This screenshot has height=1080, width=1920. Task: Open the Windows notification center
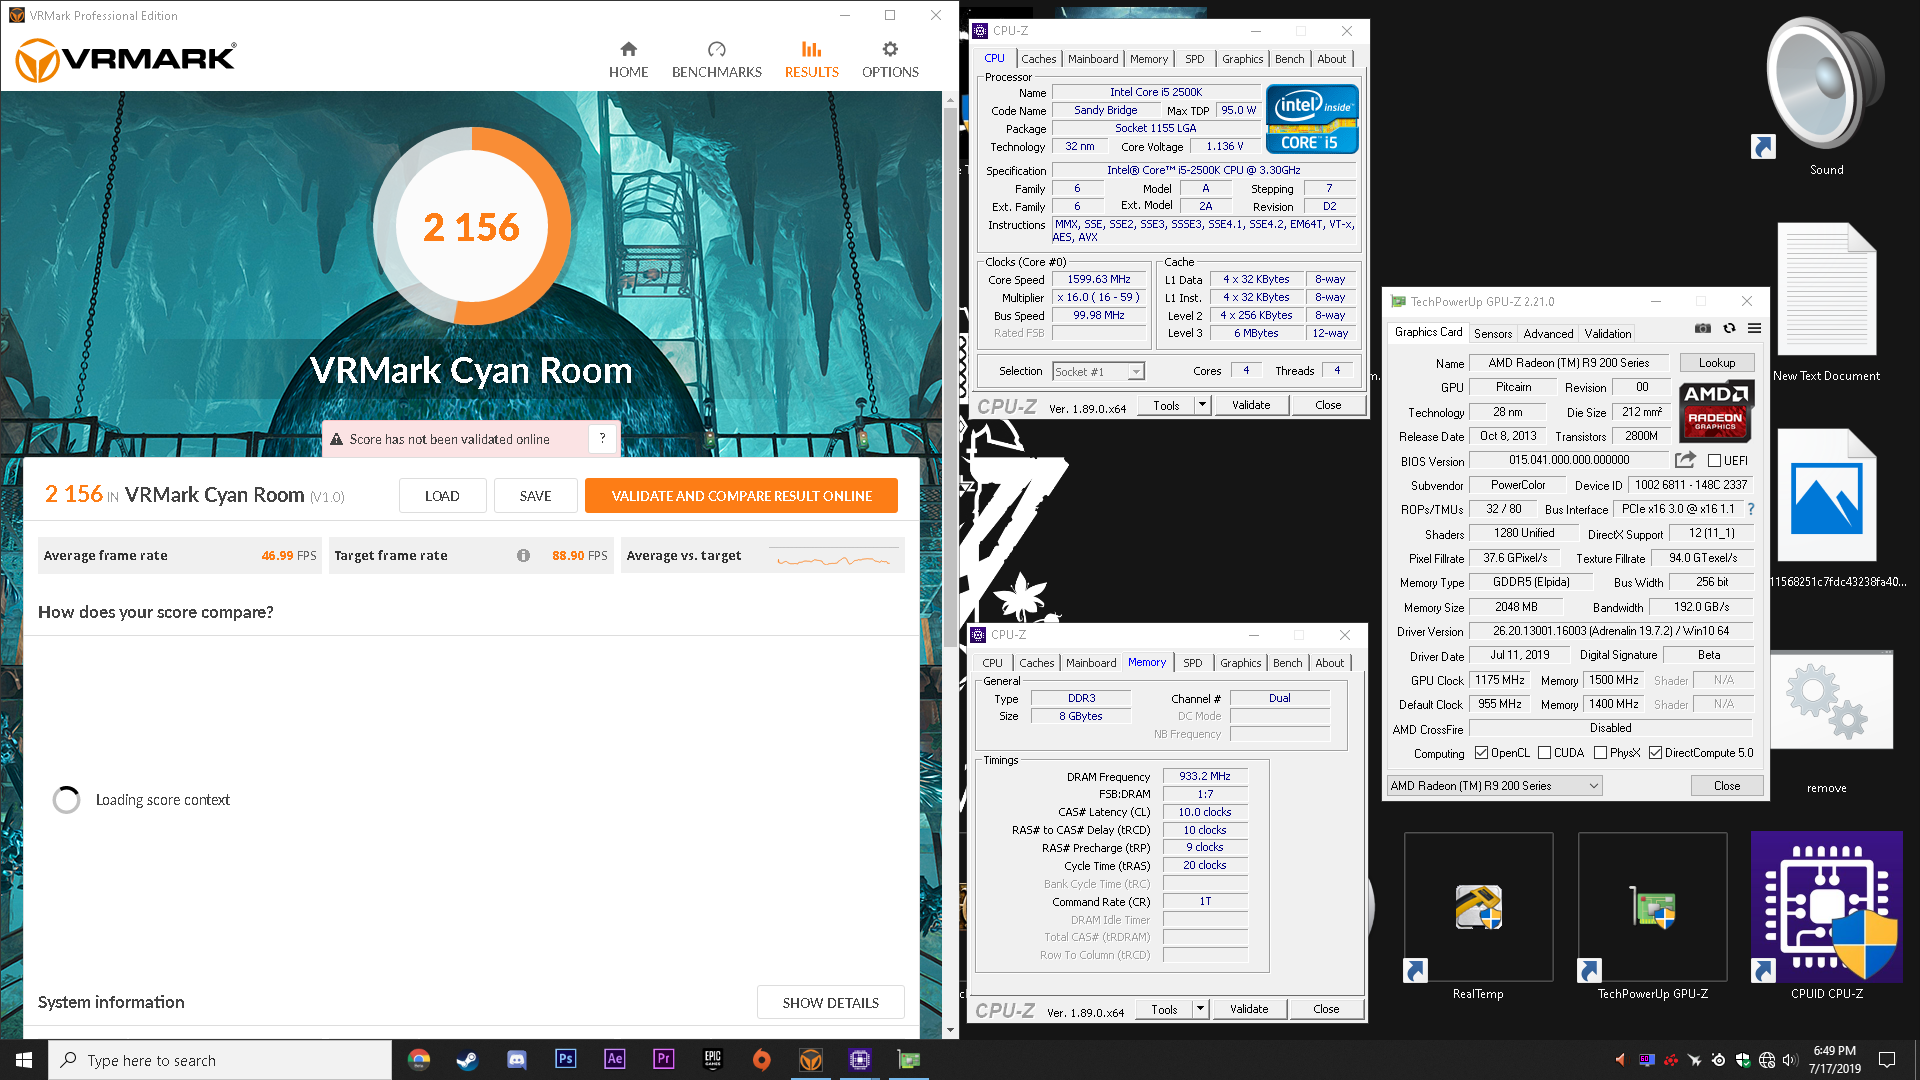pos(1887,1060)
